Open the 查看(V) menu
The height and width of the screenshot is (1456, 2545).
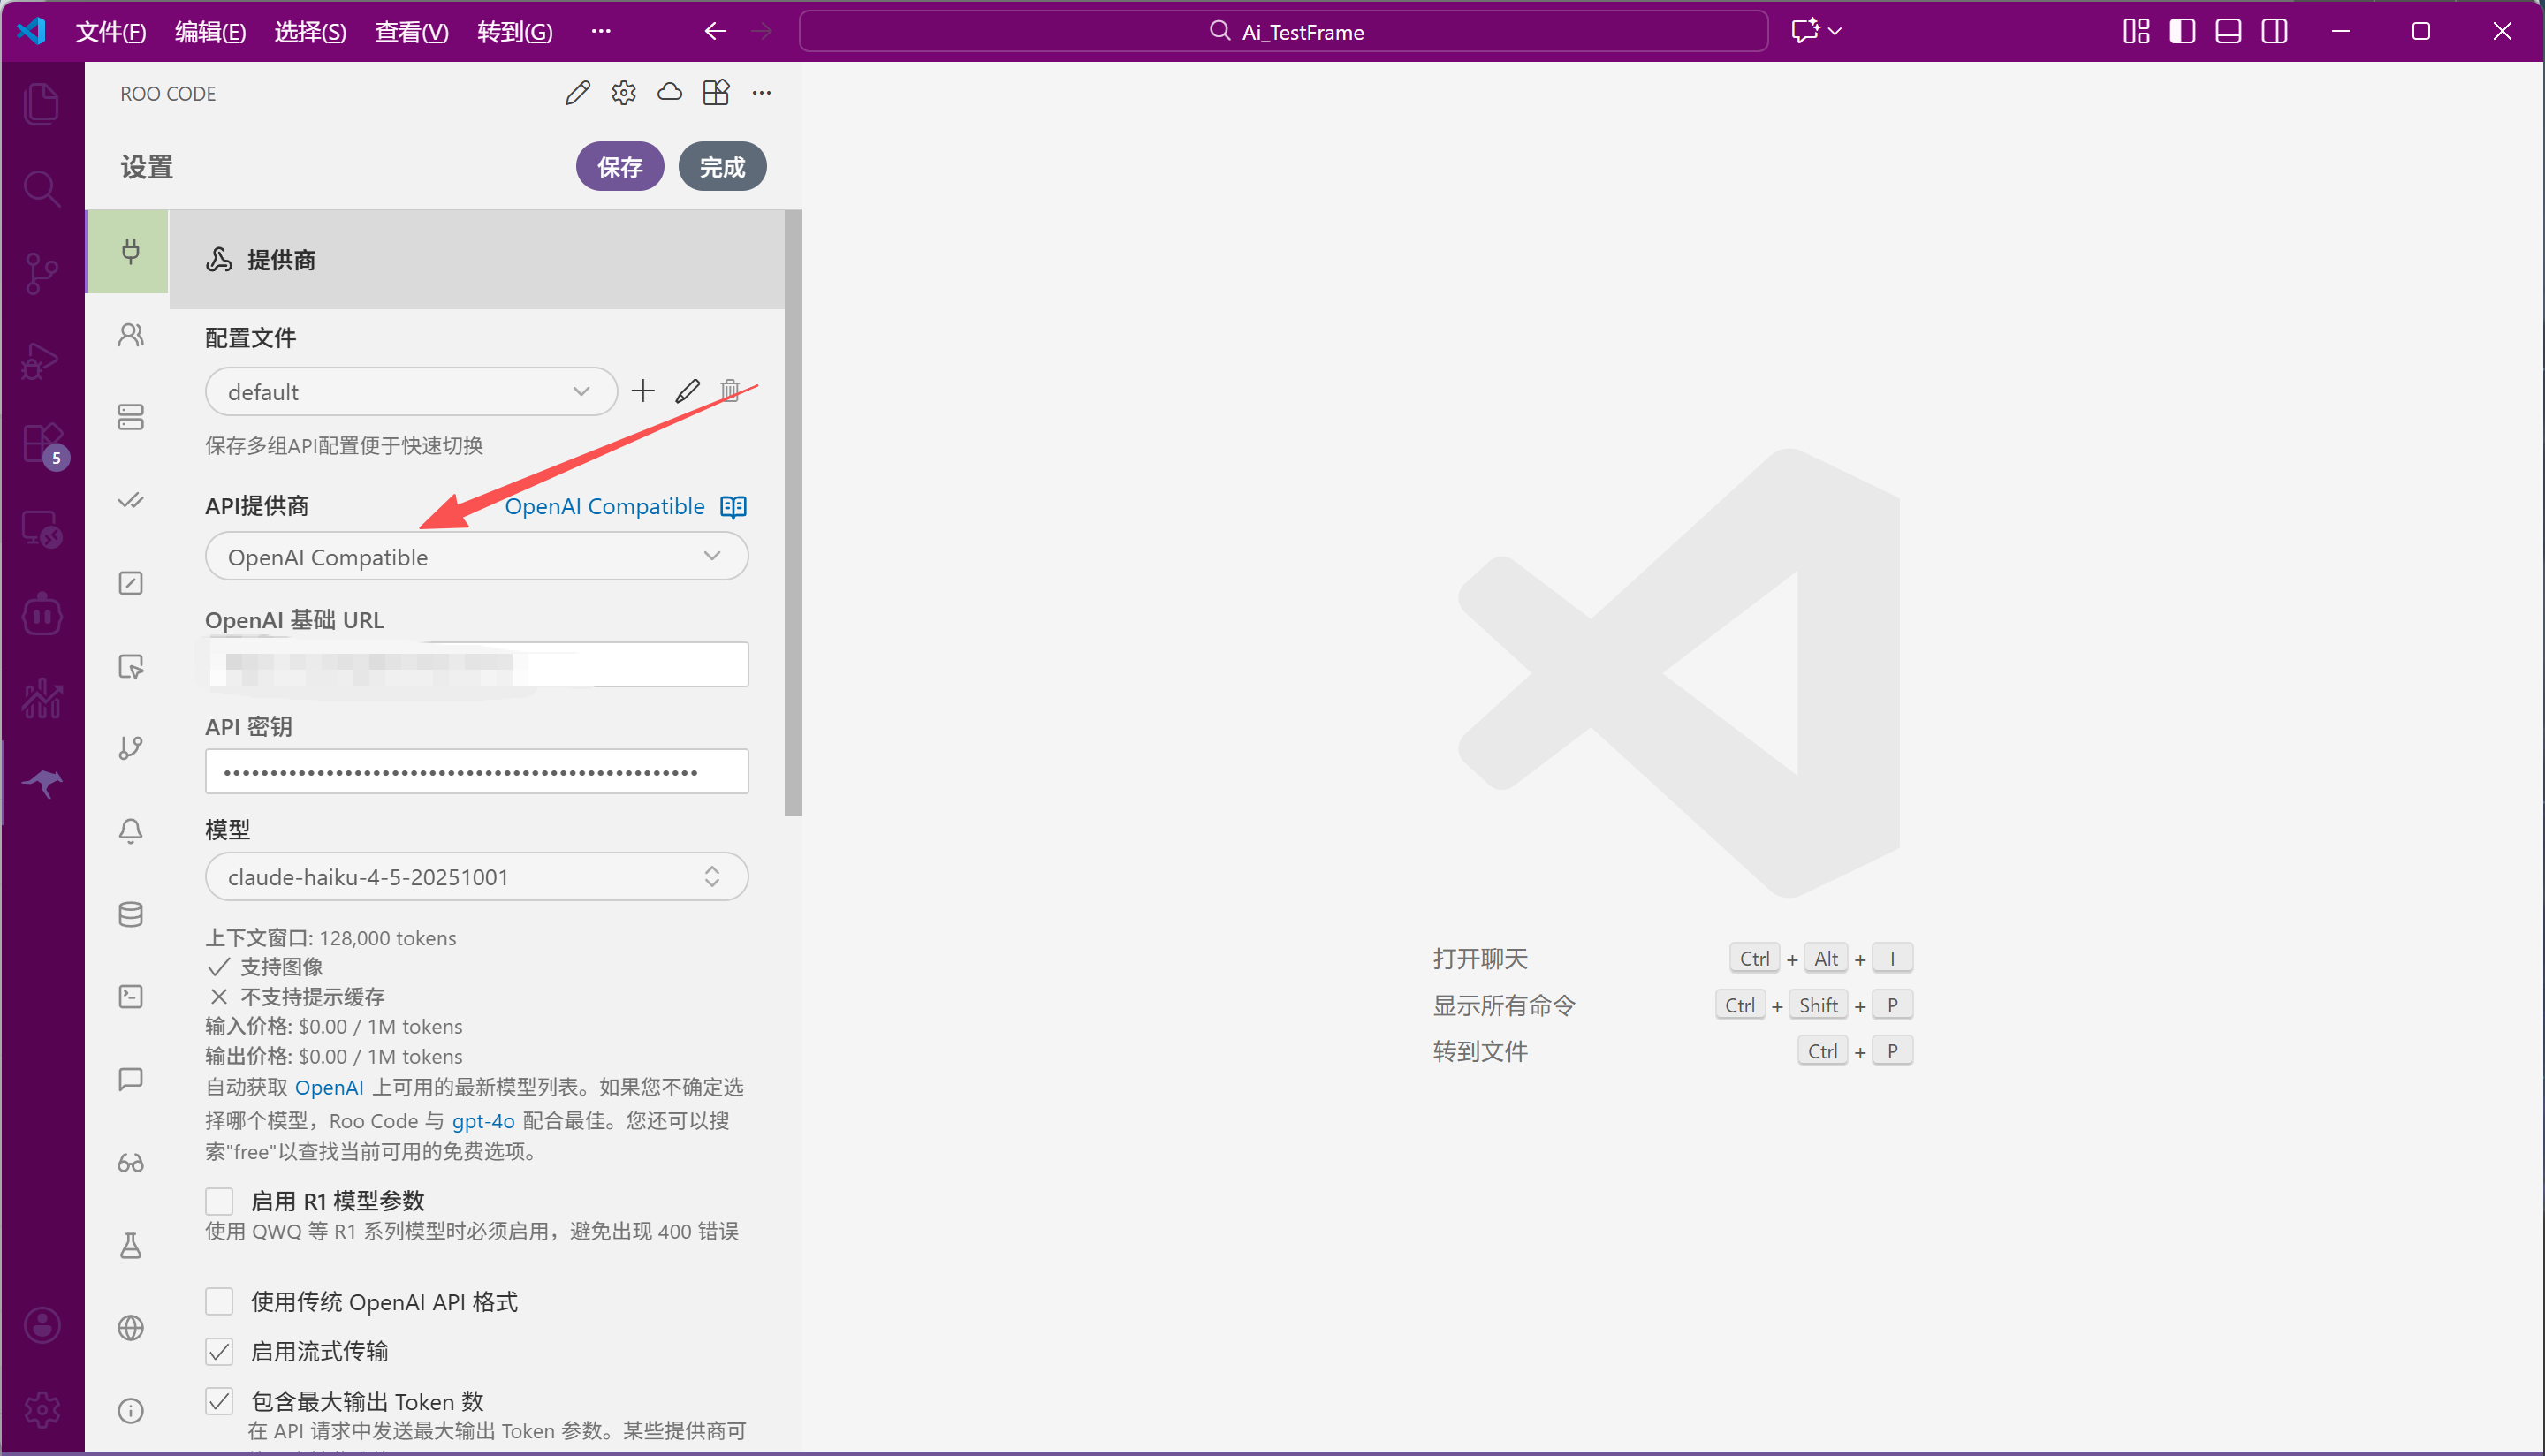[411, 32]
